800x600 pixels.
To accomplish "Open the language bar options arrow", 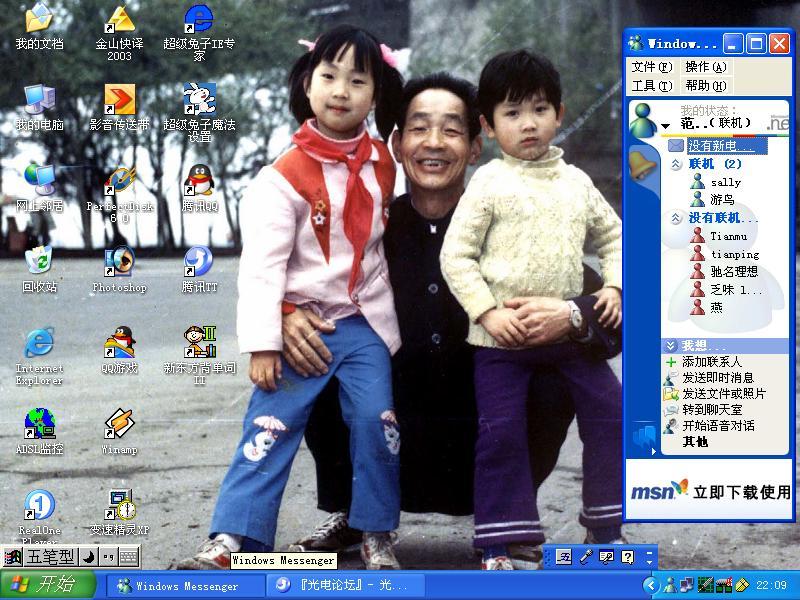I will coord(649,560).
